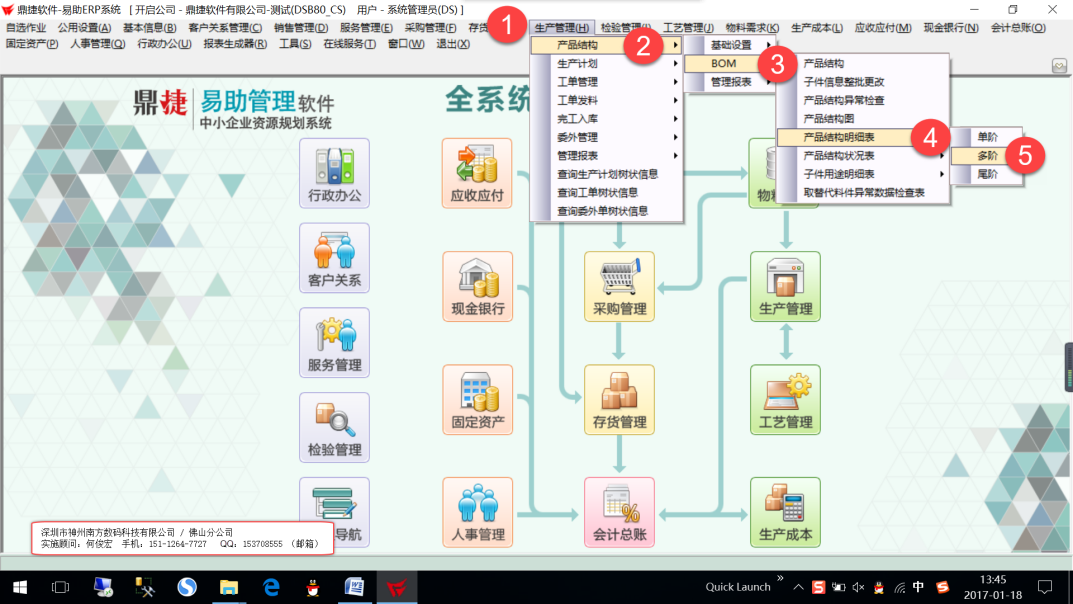
Task: Open the Windows Start menu
Action: [20, 588]
